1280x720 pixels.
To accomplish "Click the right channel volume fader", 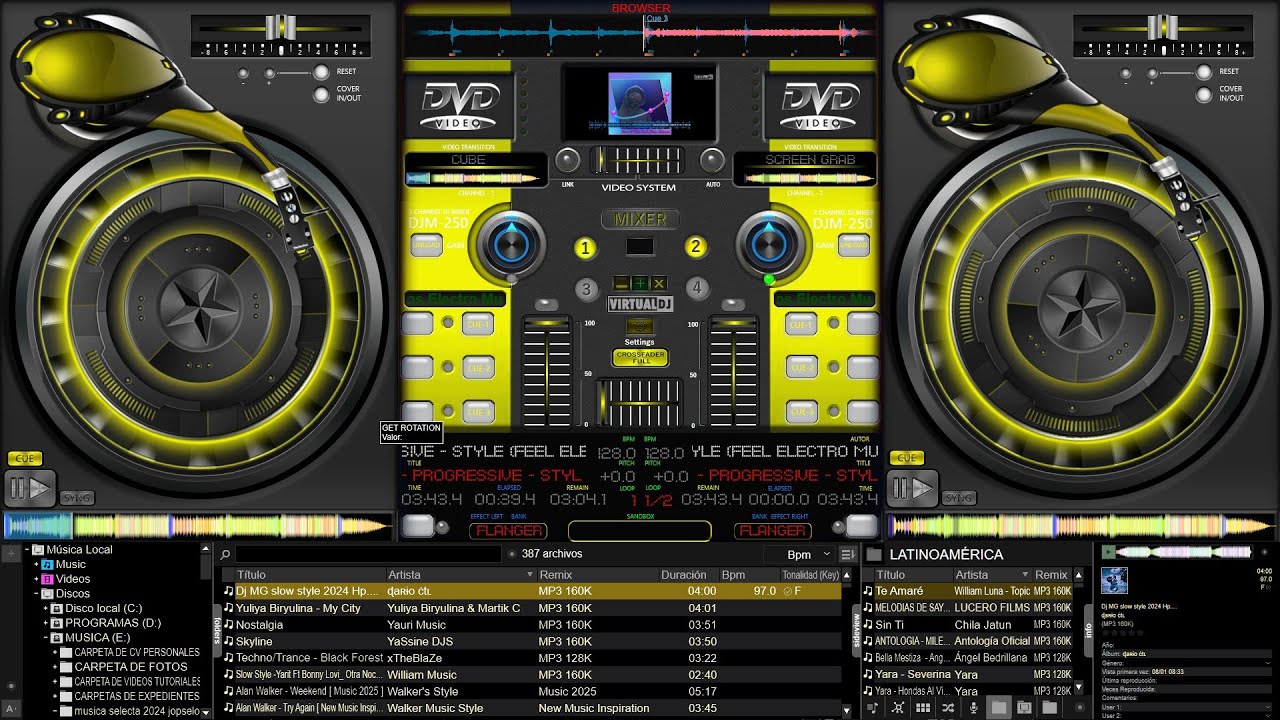I will point(733,372).
